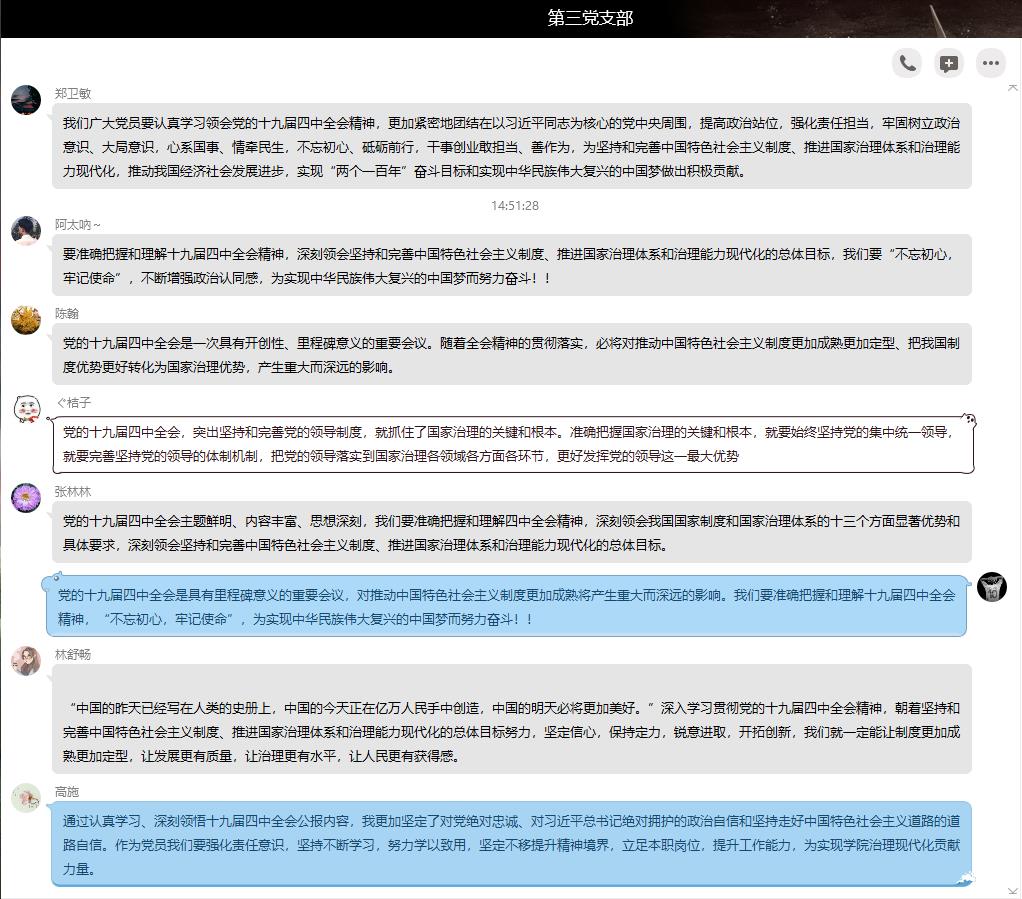The image size is (1022, 899).
Task: Click the sender name 郑卫敏
Action: [73, 94]
